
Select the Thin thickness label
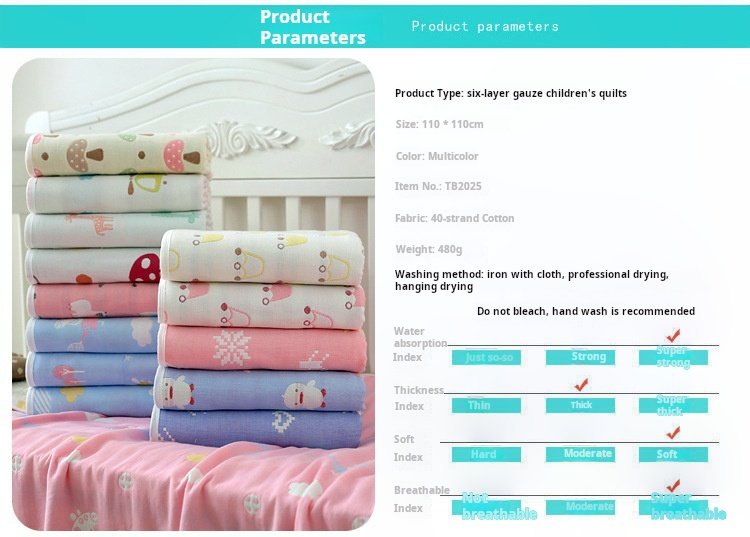coord(486,405)
